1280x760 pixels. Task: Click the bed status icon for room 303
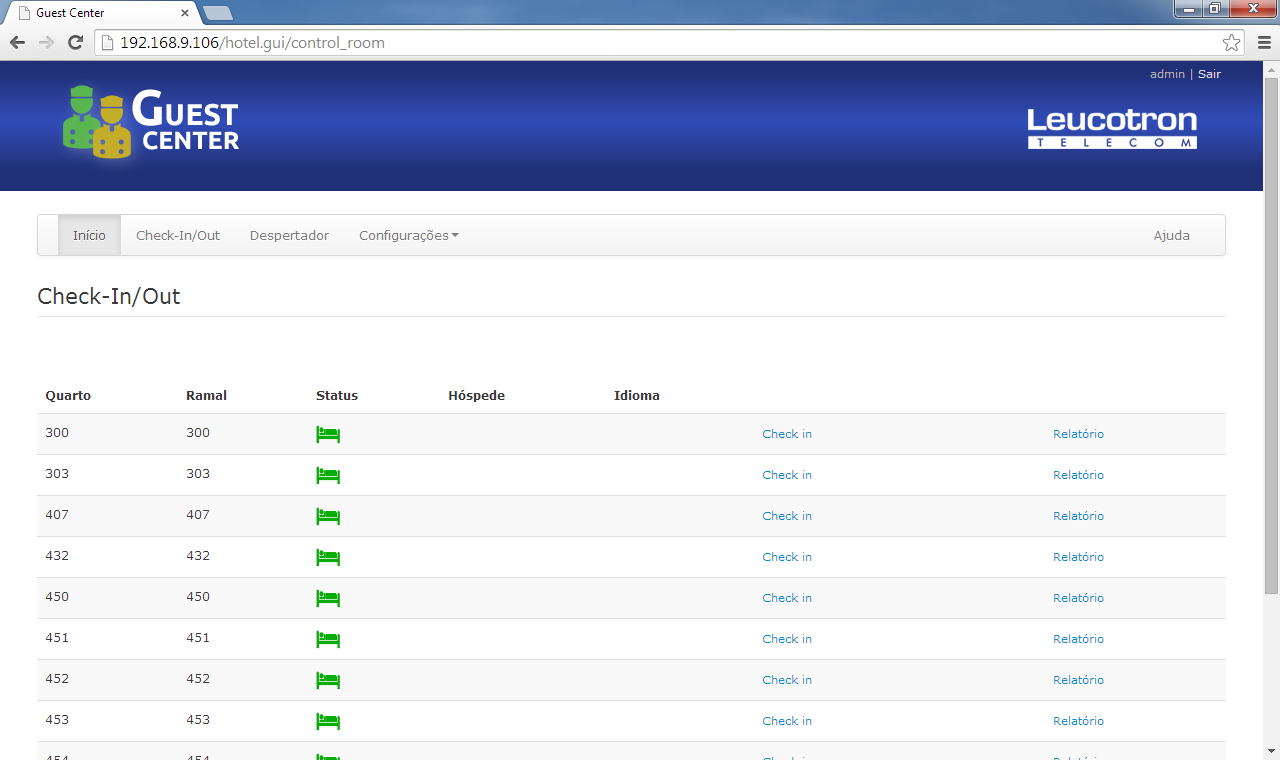coord(328,475)
